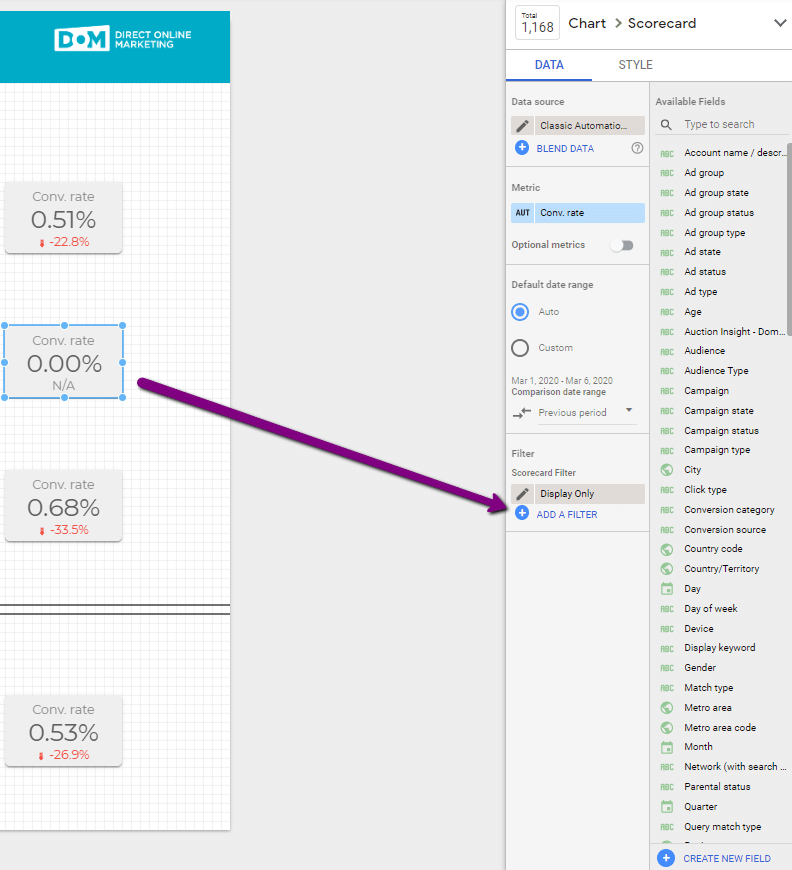Open the Classic Automation data source chip

589,125
